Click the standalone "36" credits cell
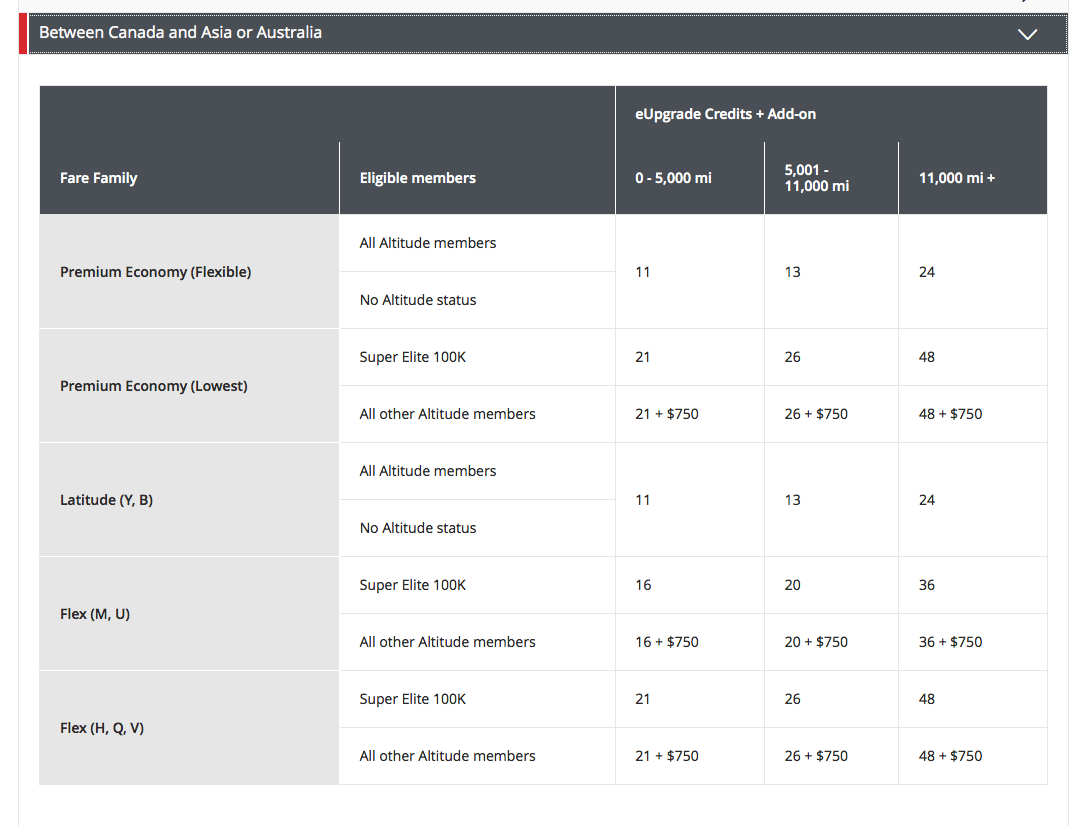Image resolution: width=1078 pixels, height=826 pixels. pos(927,585)
